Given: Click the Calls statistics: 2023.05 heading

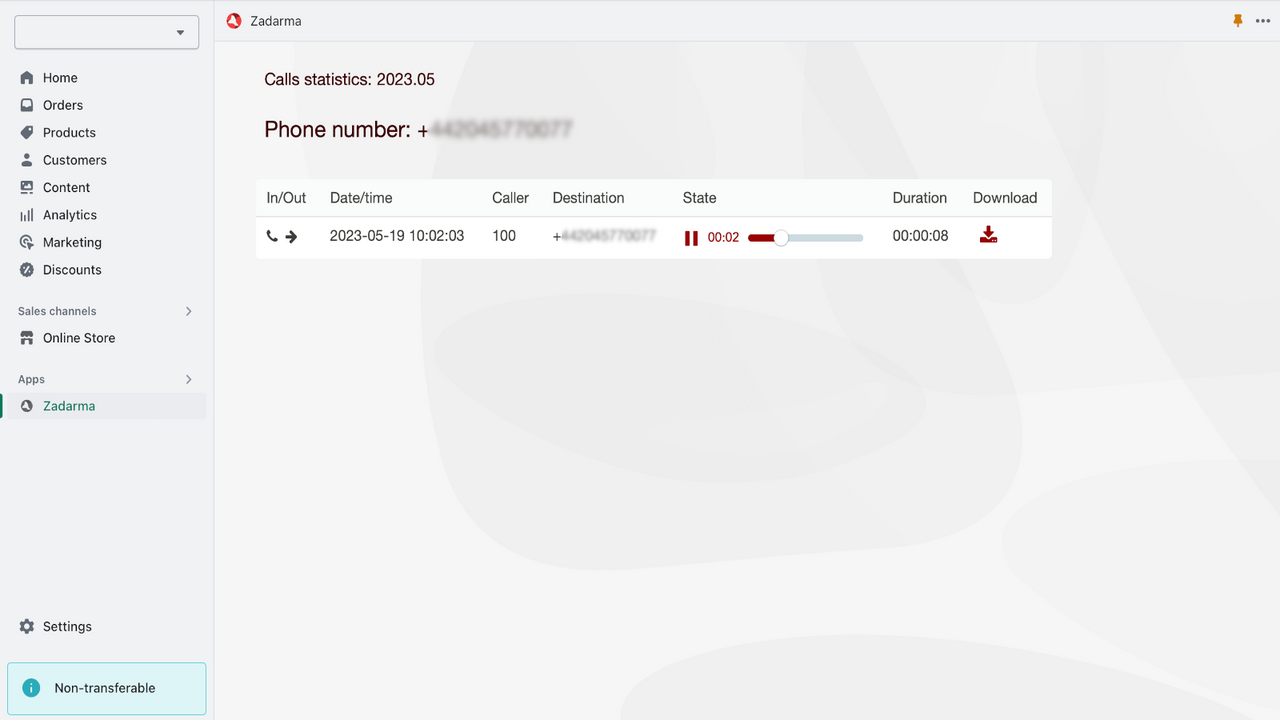Looking at the screenshot, I should [349, 80].
